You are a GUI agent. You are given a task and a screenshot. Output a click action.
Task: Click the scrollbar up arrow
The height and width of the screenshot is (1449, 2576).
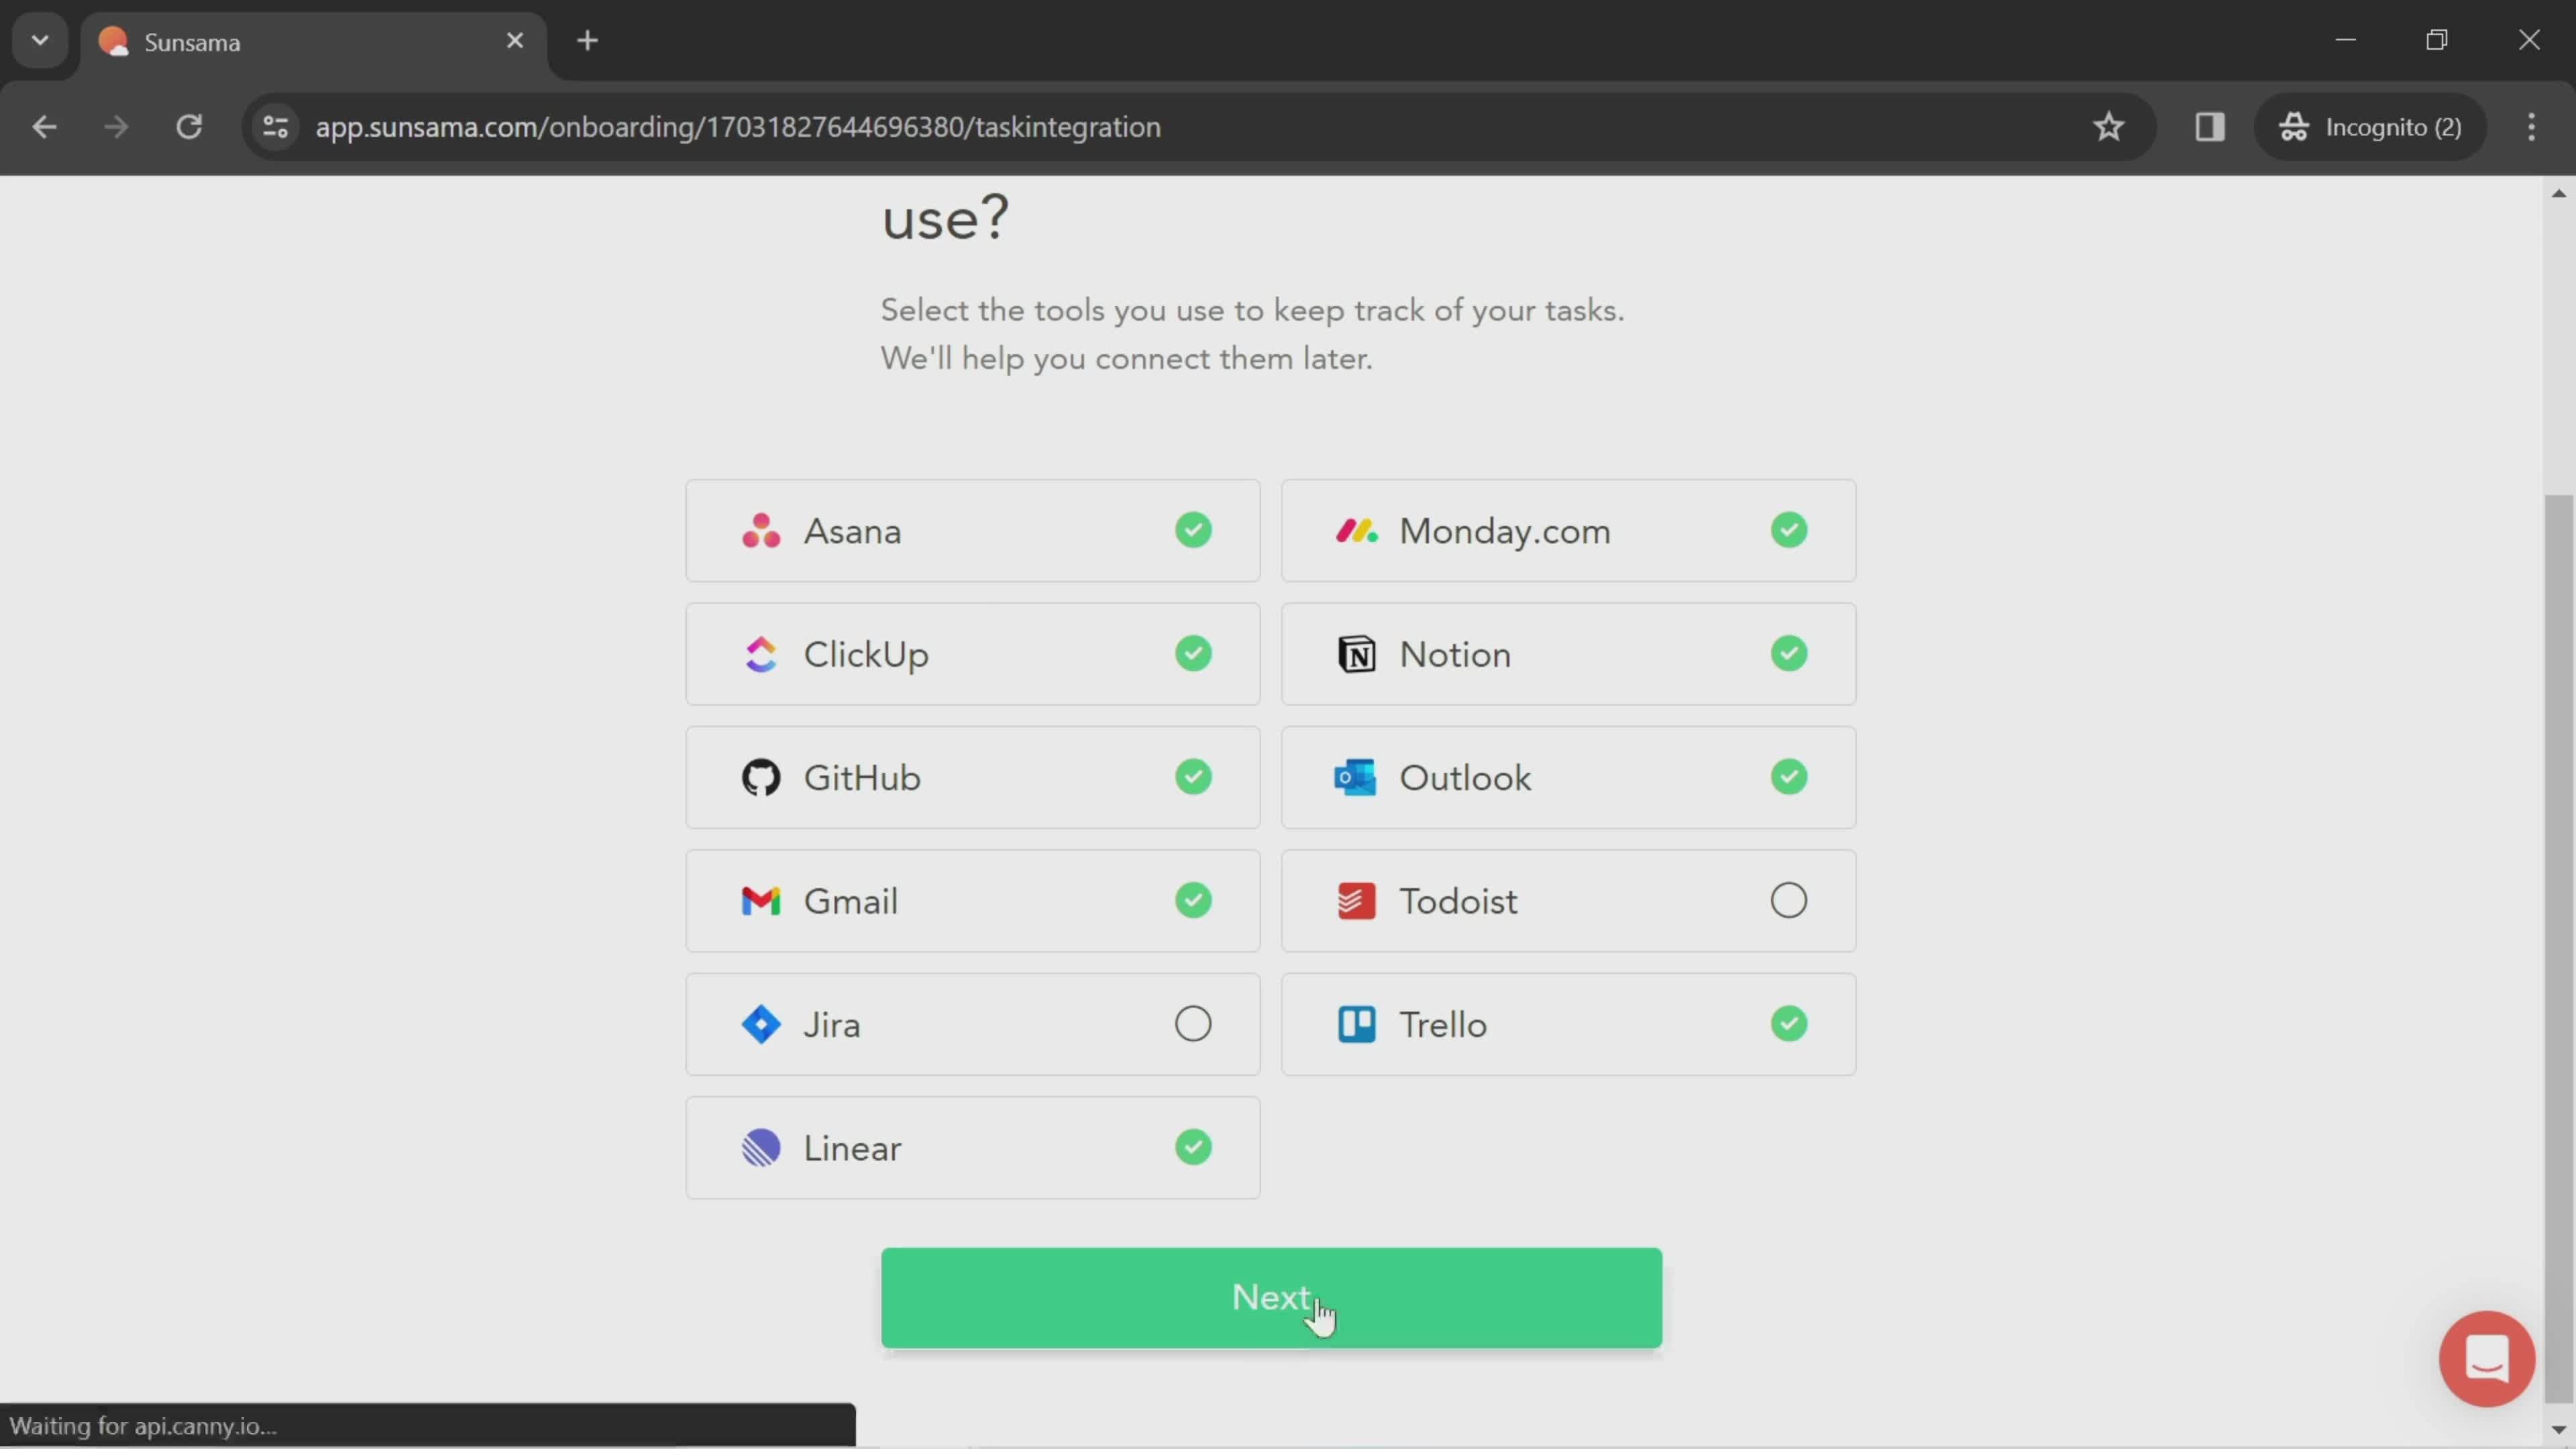2559,194
